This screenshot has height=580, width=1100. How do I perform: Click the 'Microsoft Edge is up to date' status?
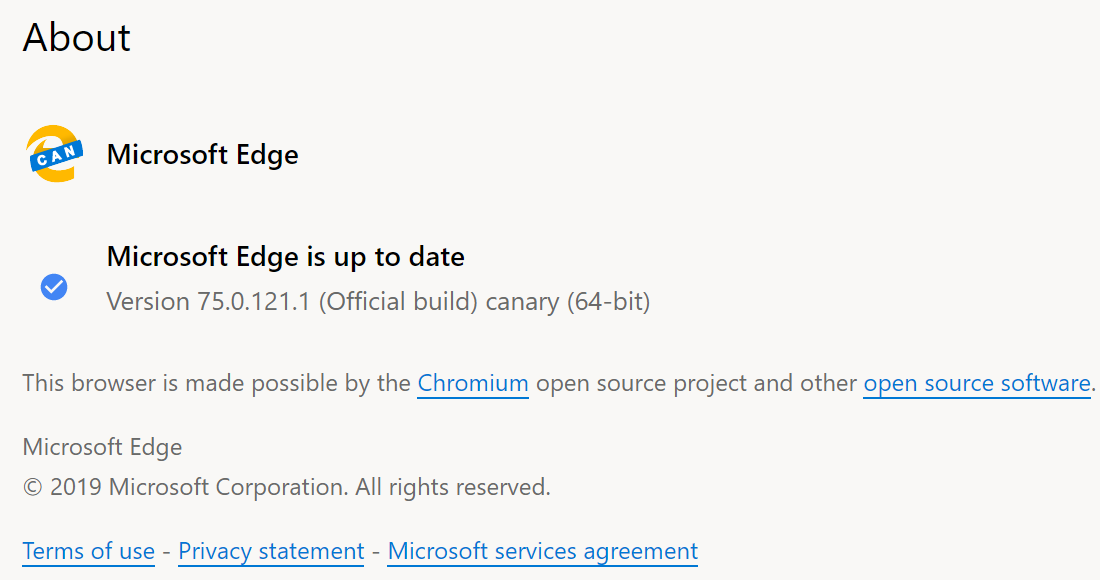pos(285,257)
